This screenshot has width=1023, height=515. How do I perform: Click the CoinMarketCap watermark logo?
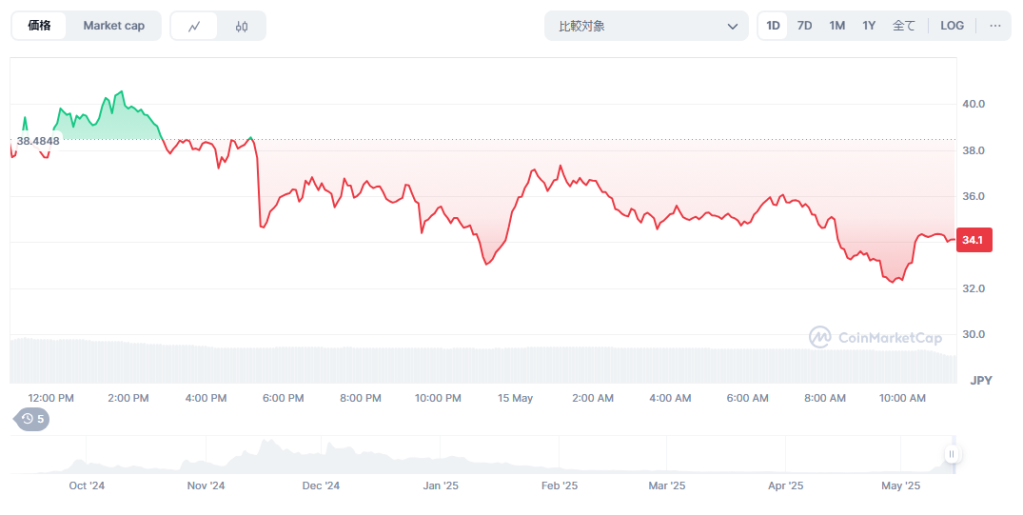click(x=875, y=338)
